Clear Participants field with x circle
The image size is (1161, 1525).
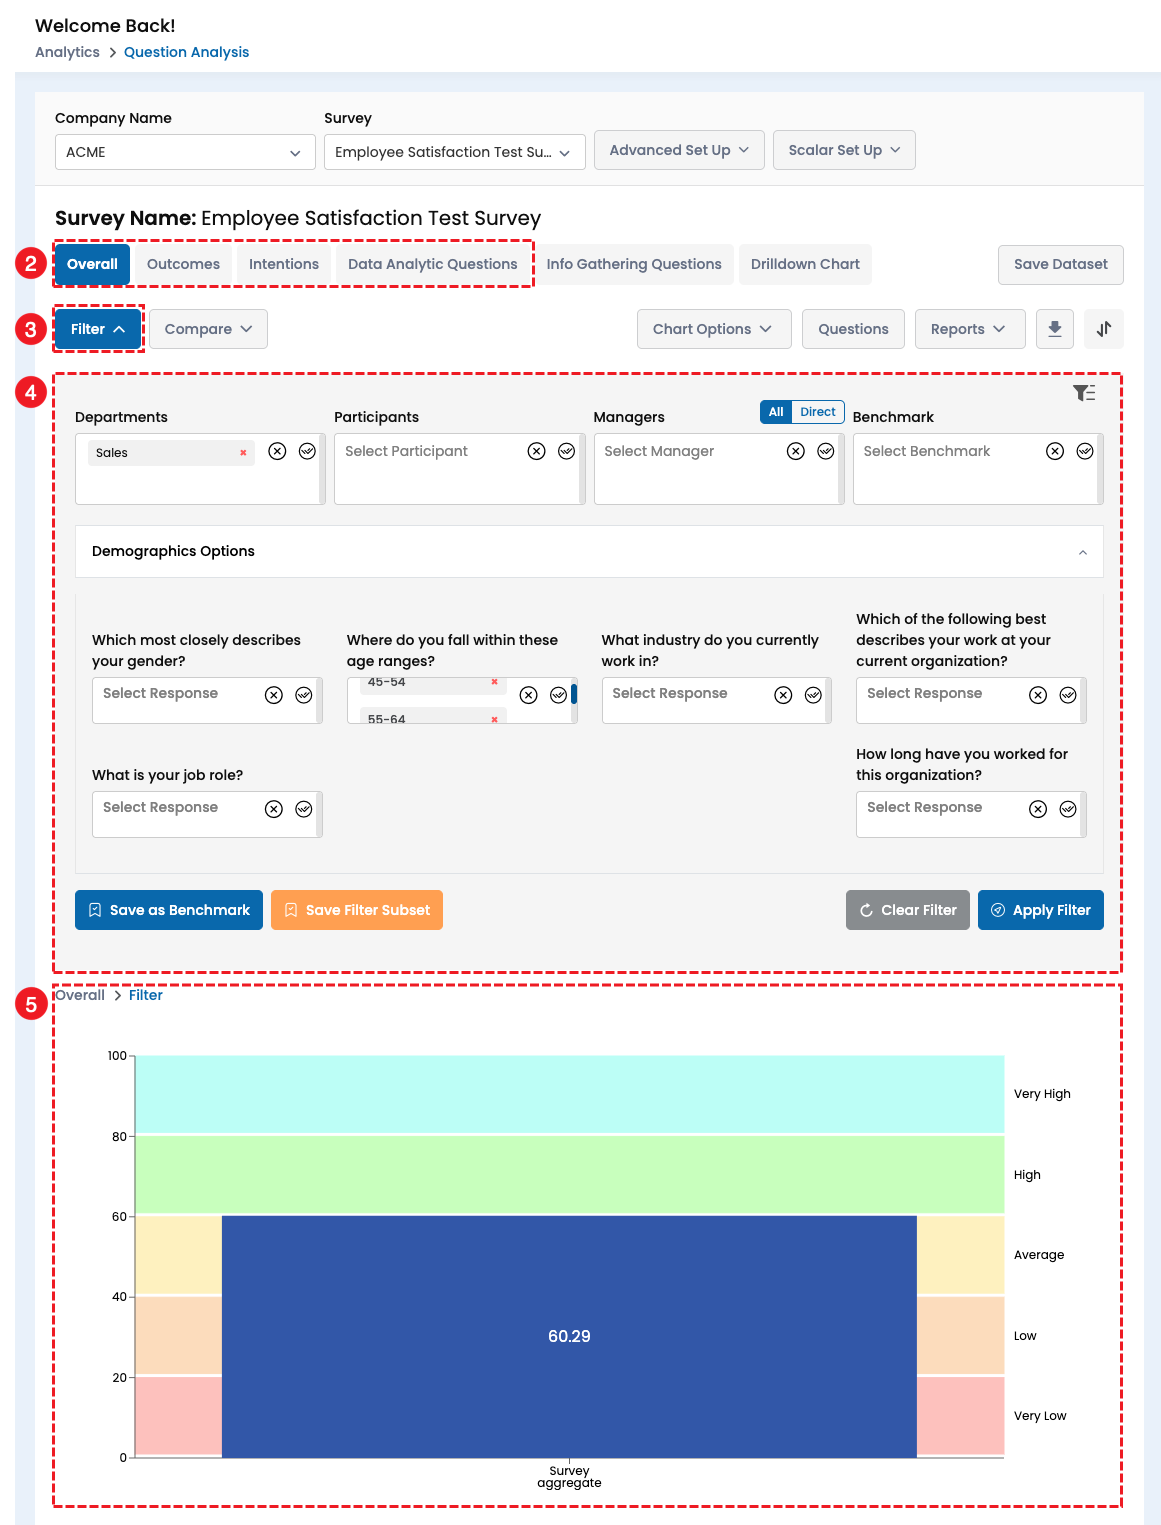537,451
